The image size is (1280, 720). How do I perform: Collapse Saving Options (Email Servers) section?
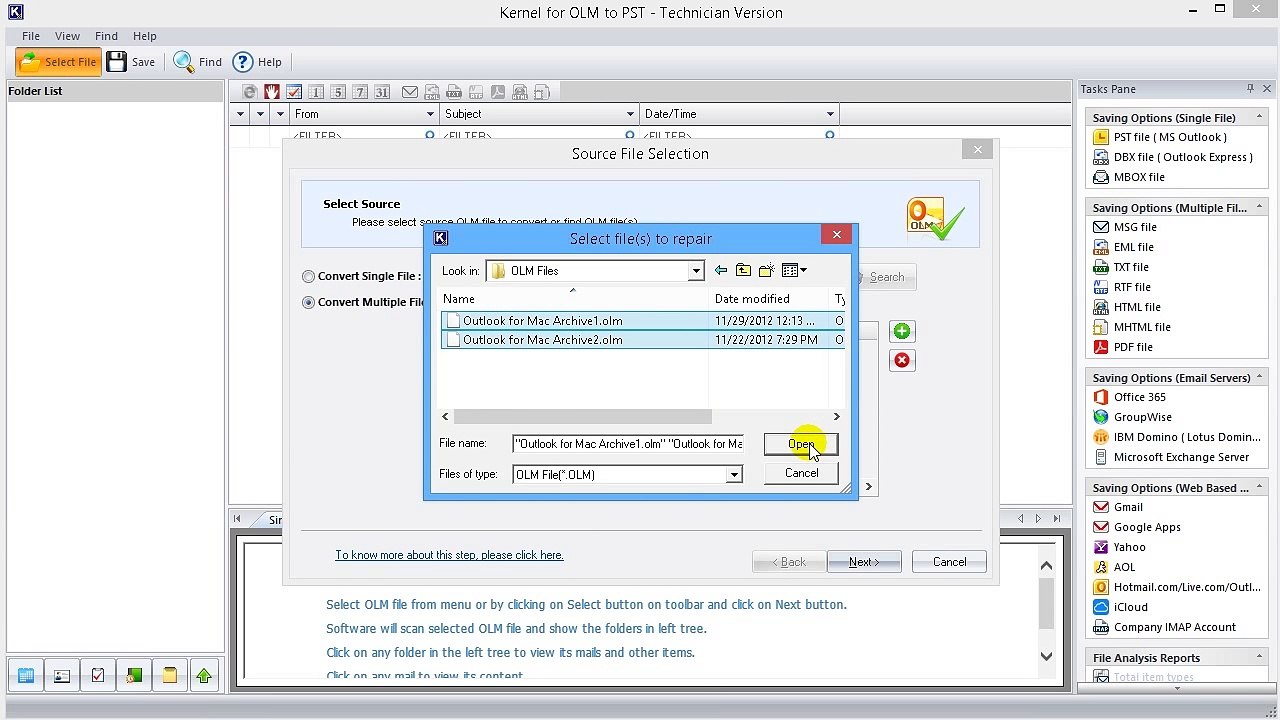pos(1259,377)
